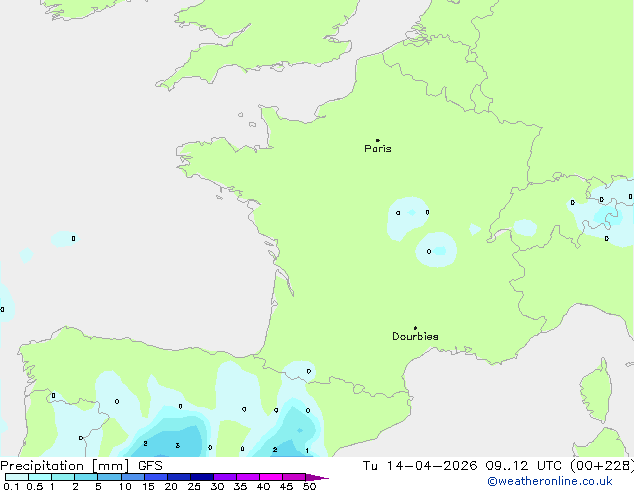Click the Dourbies city label
Image resolution: width=634 pixels, height=490 pixels.
(x=415, y=336)
